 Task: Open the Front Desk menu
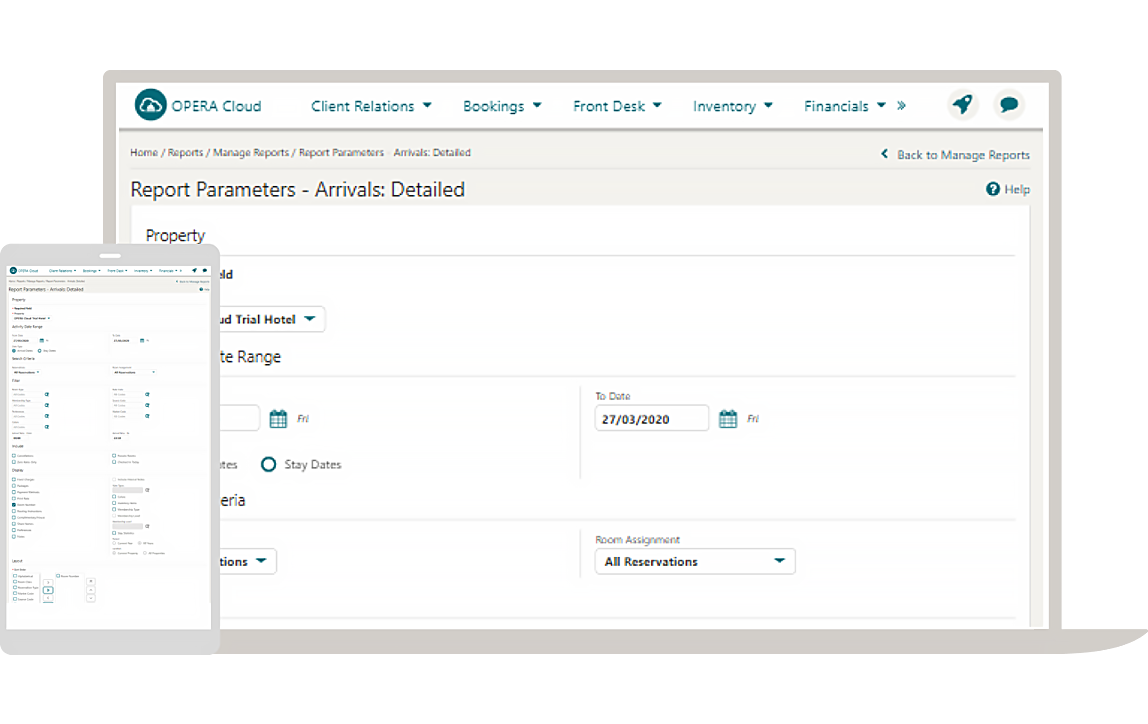point(617,106)
